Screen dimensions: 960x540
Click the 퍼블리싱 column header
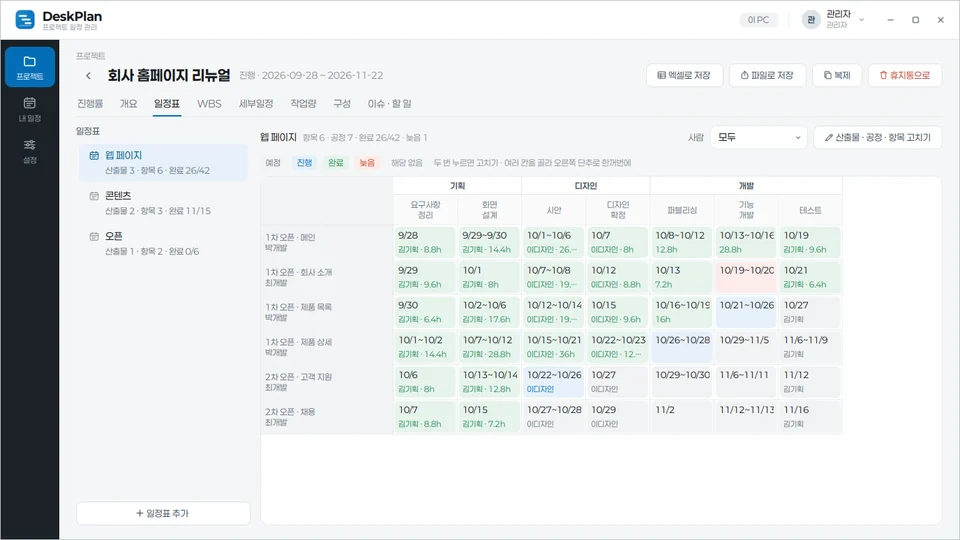click(x=682, y=210)
